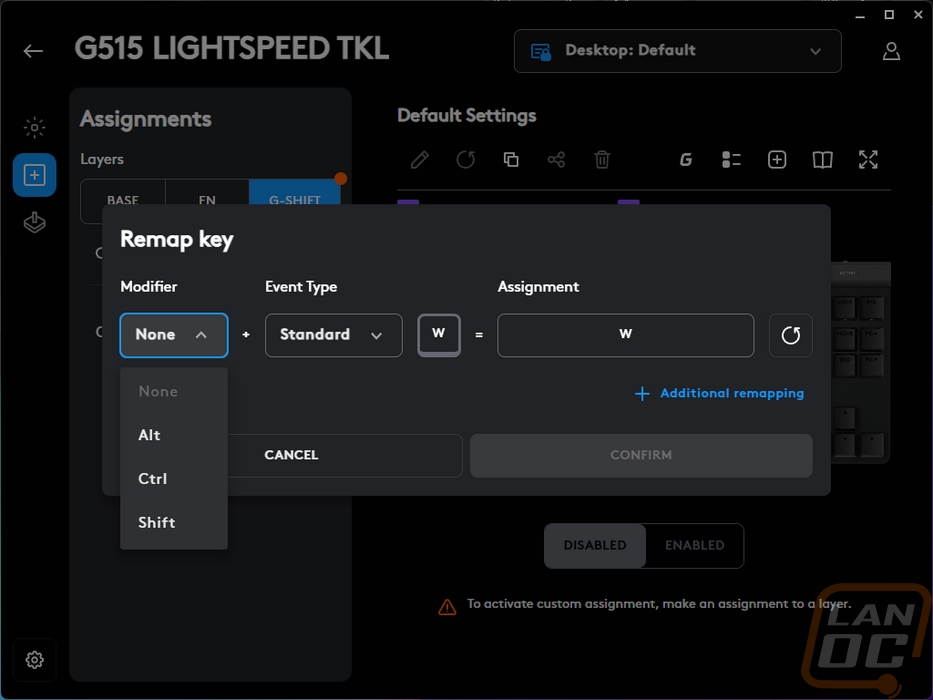
Task: Click the pencil edit icon
Action: click(419, 160)
